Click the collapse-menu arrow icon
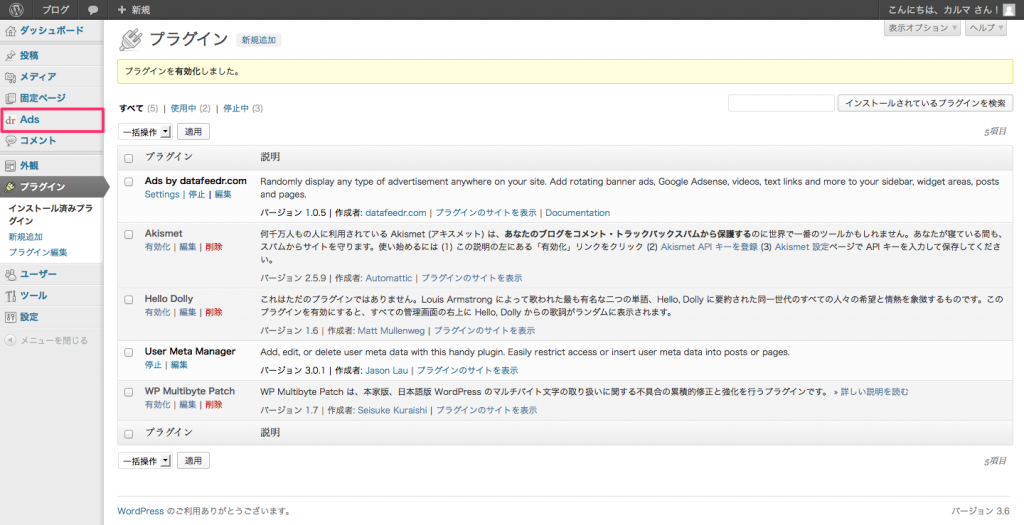Image resolution: width=1024 pixels, height=525 pixels. coord(10,340)
